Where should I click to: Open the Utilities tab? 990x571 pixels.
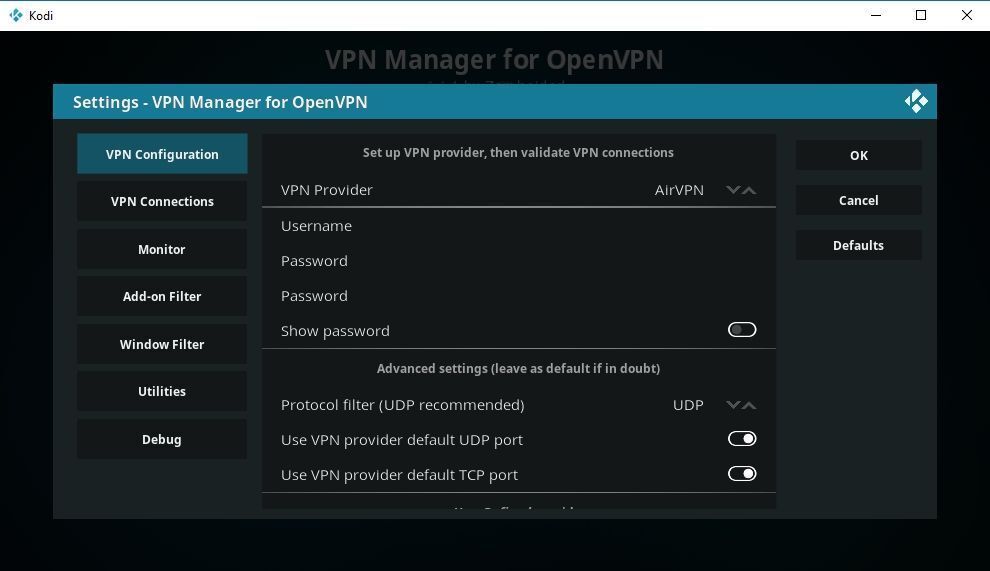click(x=162, y=391)
